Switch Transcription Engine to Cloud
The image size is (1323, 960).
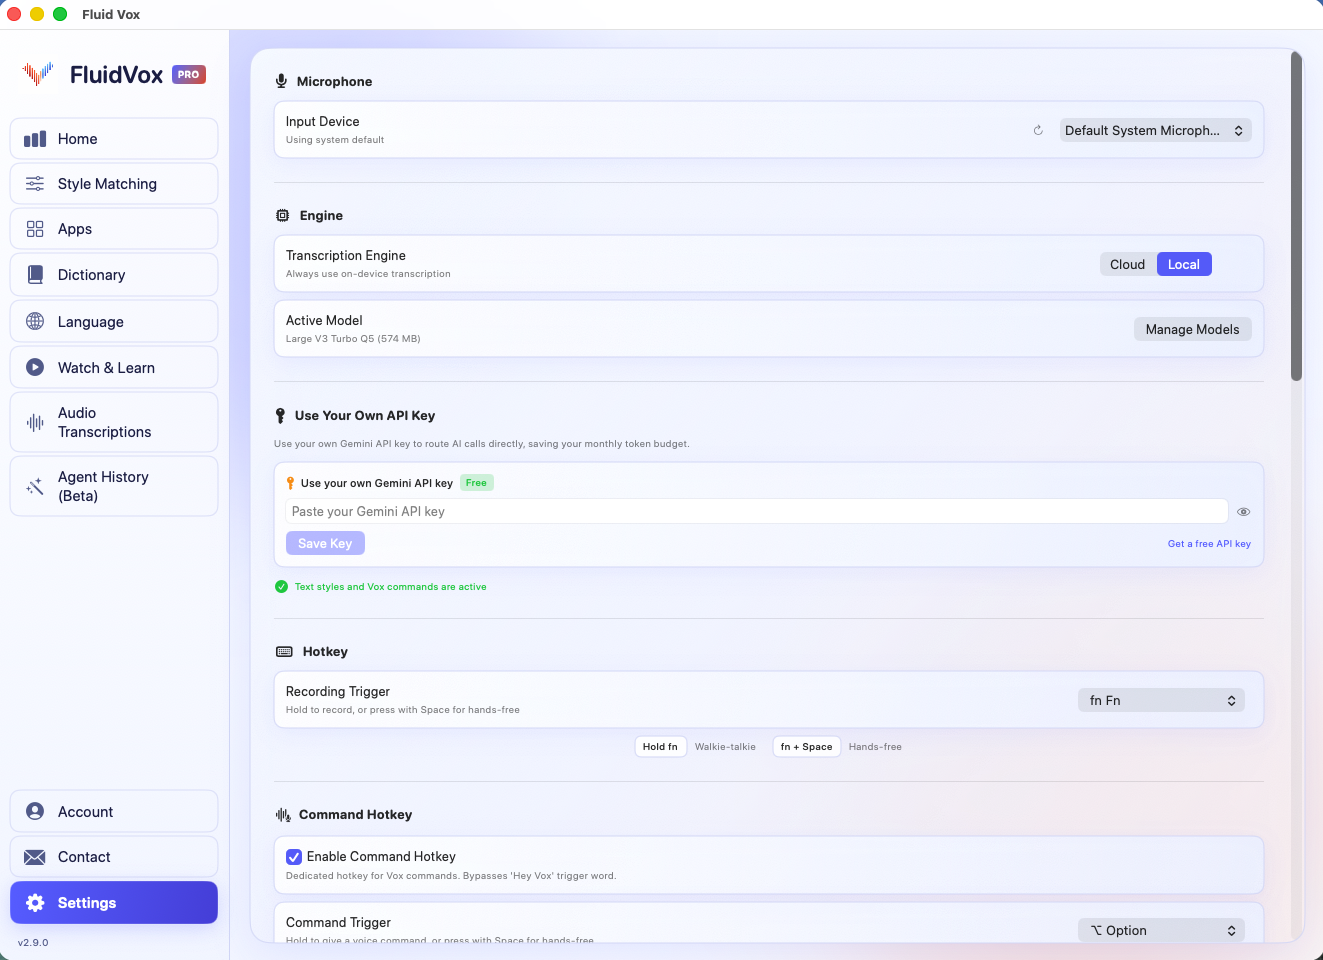[x=1127, y=264]
